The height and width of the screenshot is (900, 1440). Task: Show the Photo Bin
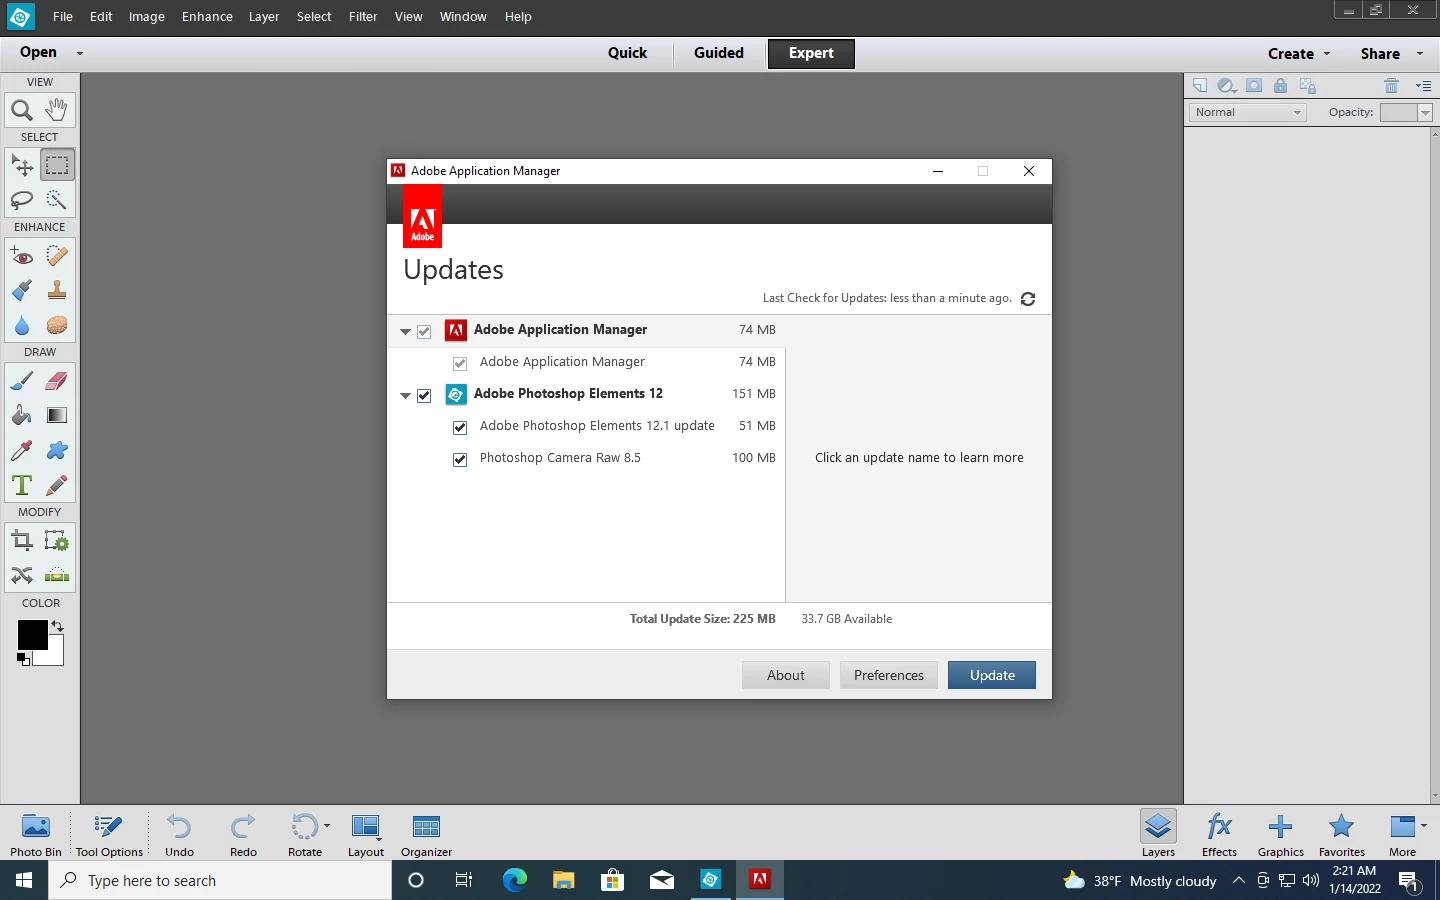tap(36, 835)
